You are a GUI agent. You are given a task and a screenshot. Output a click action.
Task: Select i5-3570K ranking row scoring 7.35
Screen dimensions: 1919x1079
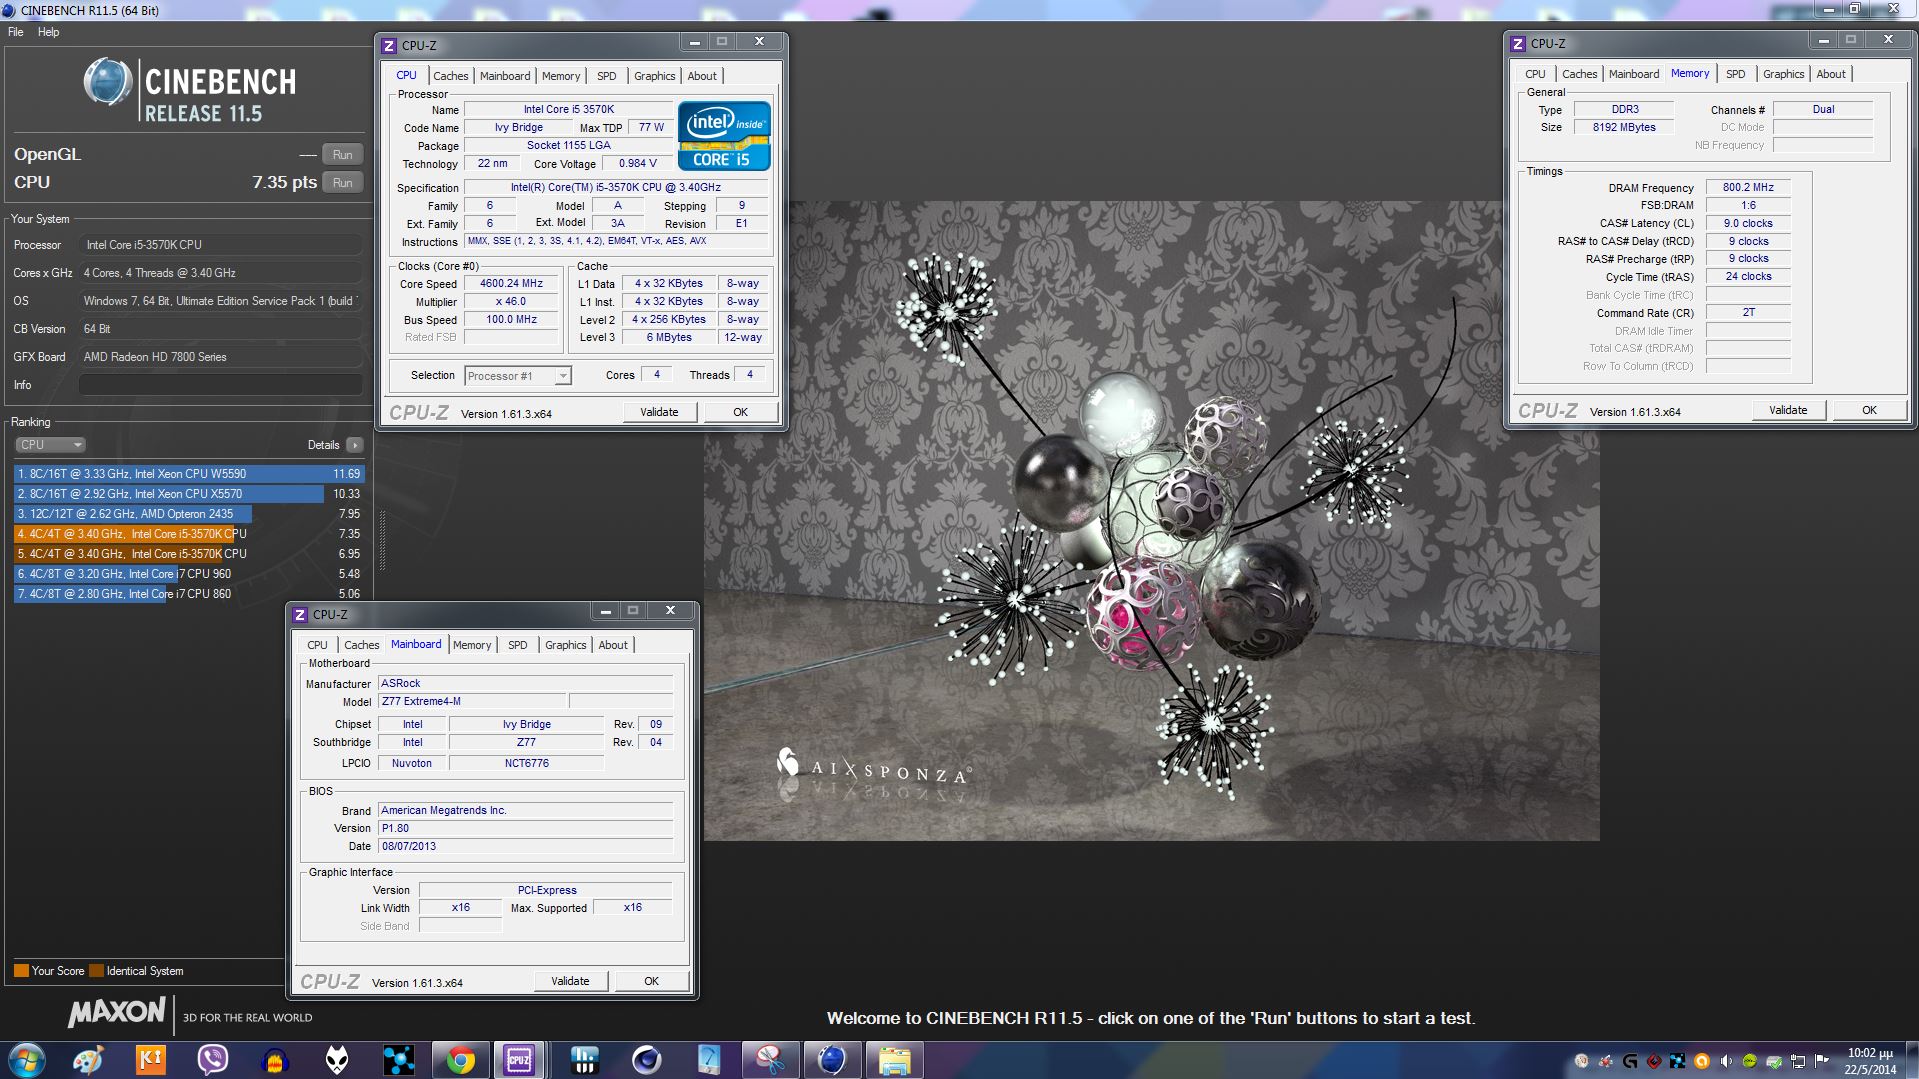pyautogui.click(x=189, y=534)
